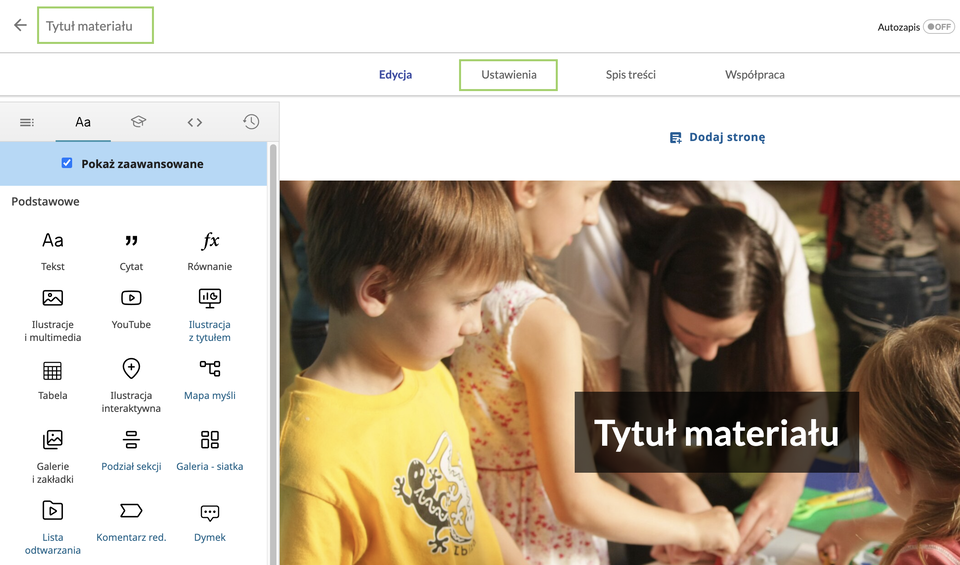Open the history clock panel tab
Viewport: 960px width, 565px height.
click(x=251, y=122)
